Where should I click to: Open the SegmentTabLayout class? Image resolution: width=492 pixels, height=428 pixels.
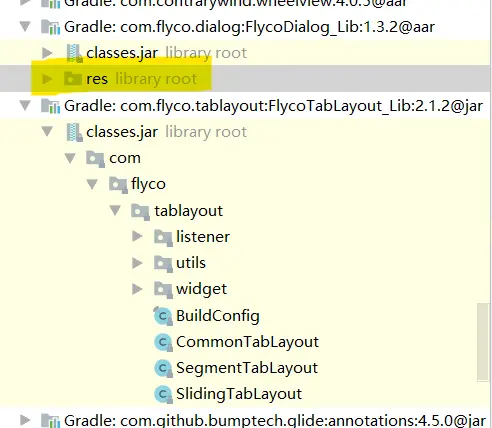pos(247,368)
